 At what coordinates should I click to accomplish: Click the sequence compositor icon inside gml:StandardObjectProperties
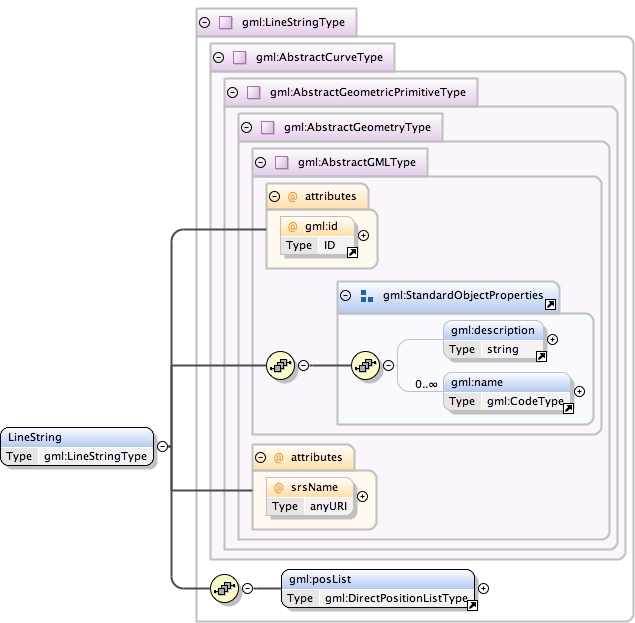tap(365, 365)
